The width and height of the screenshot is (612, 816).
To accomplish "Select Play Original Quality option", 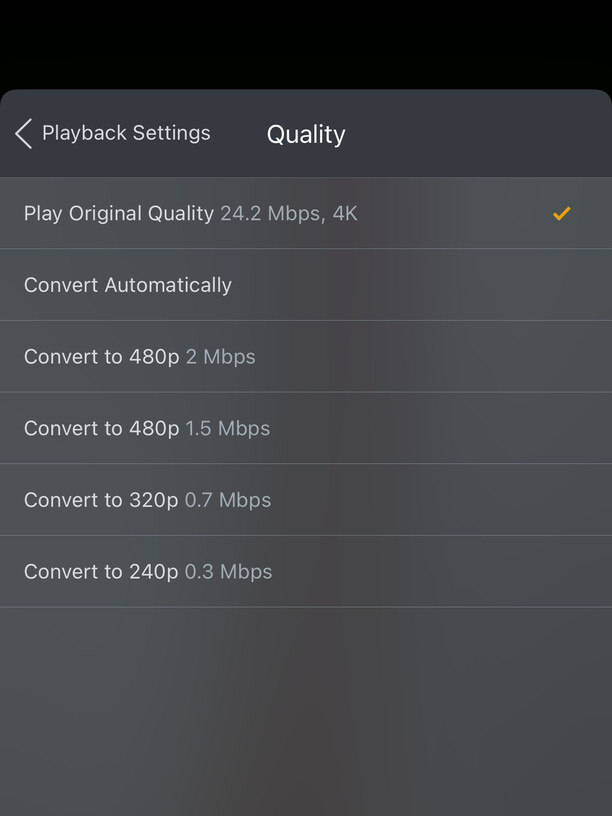I will 119,214.
